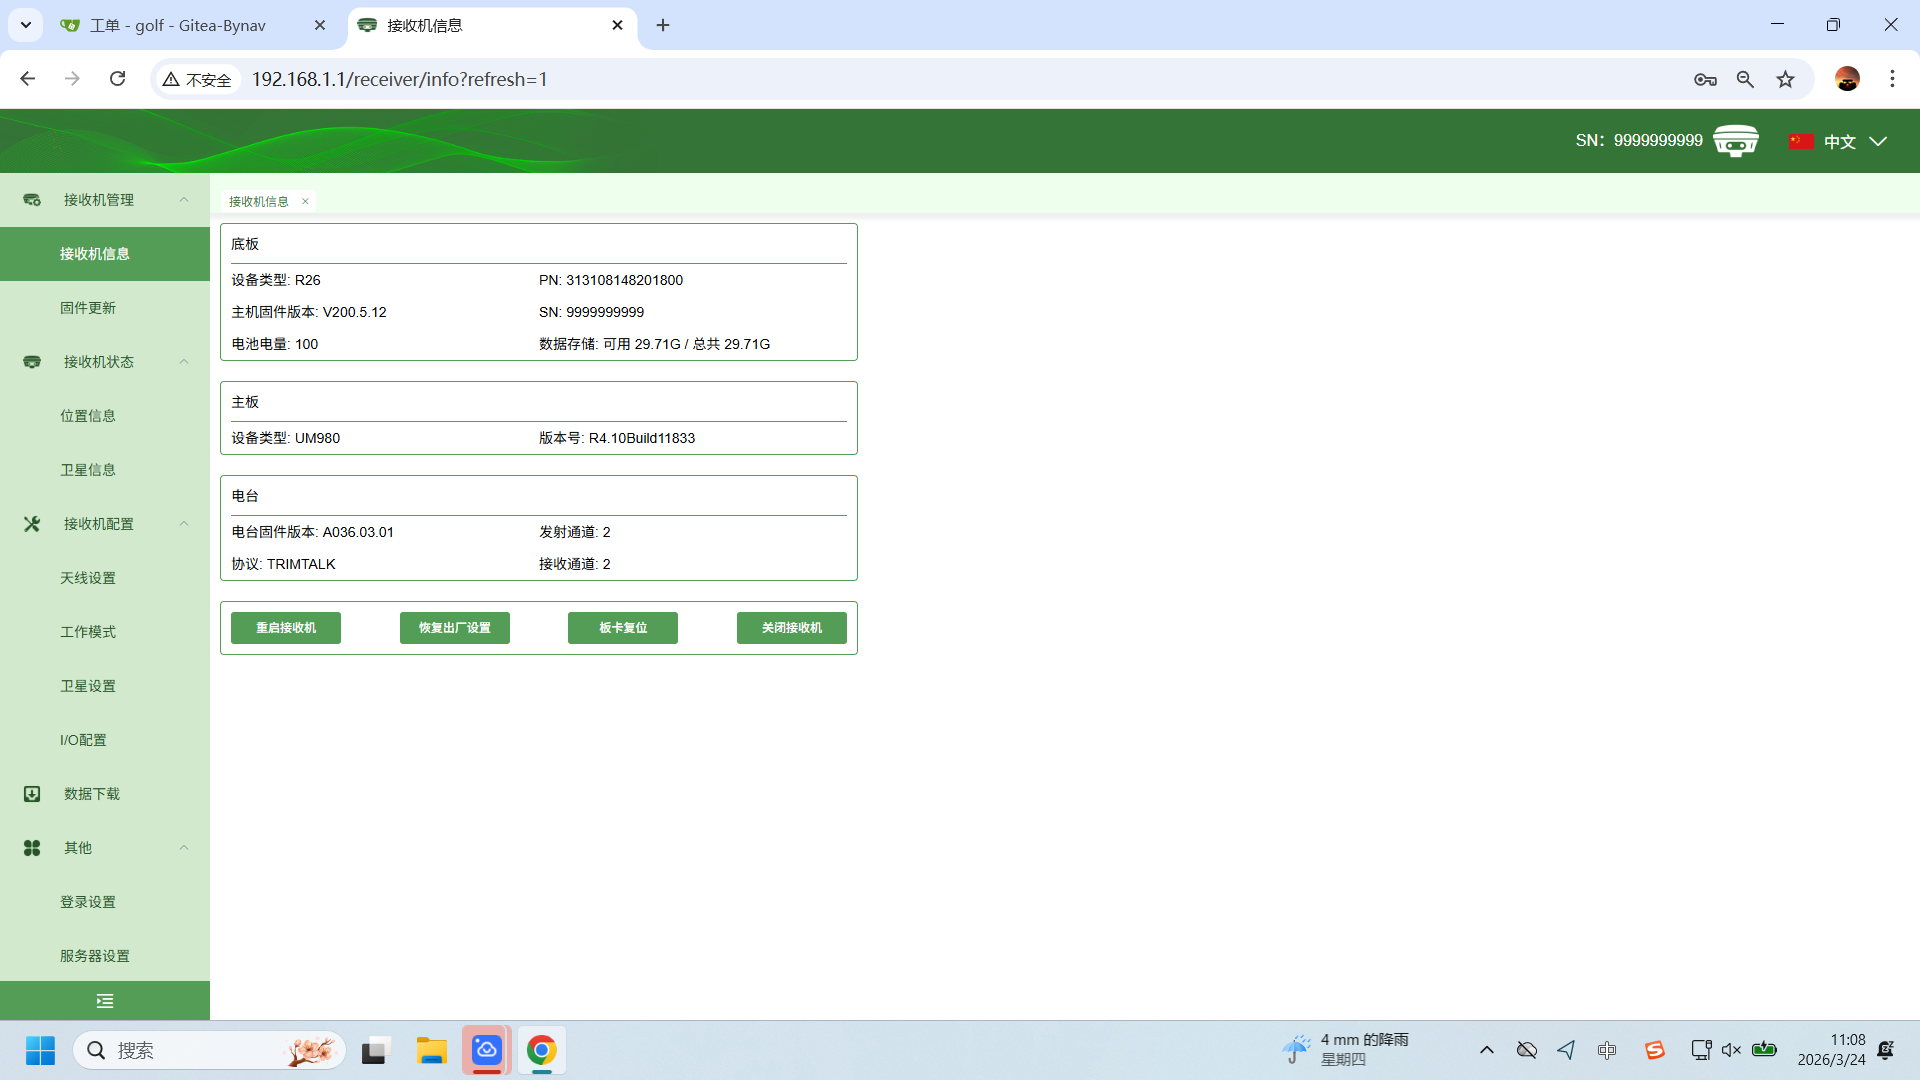Collapse the sidebar with bottom toggle icon
This screenshot has height=1080, width=1920.
[x=105, y=1001]
